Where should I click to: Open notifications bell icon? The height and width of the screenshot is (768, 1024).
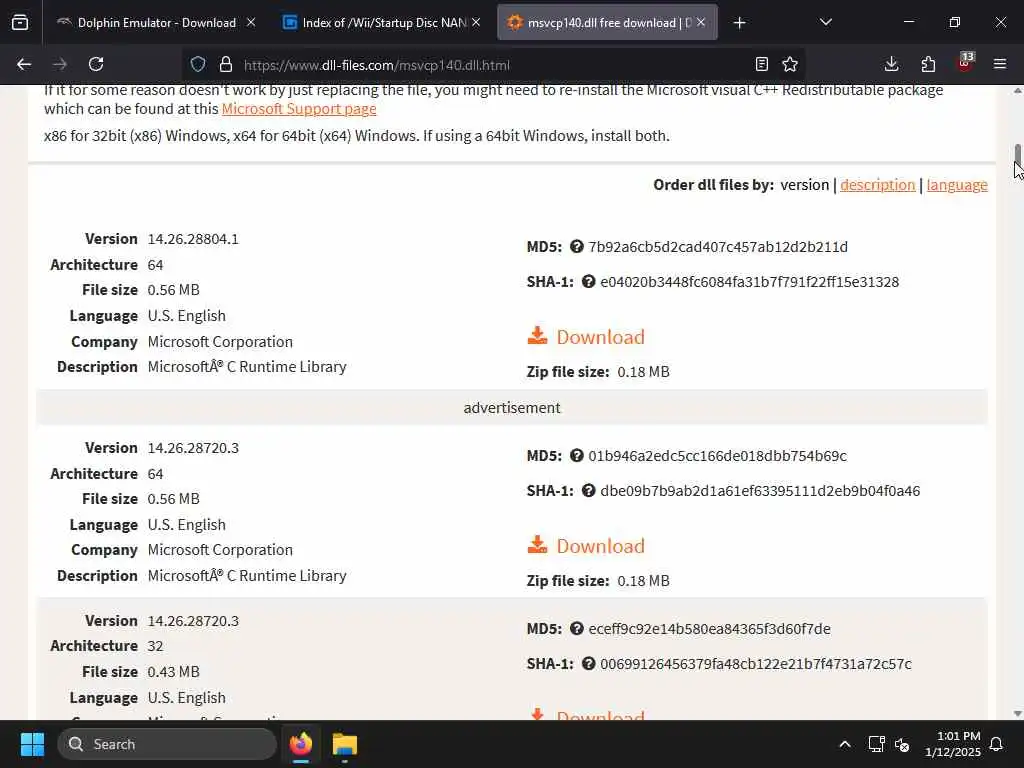pyautogui.click(x=997, y=744)
